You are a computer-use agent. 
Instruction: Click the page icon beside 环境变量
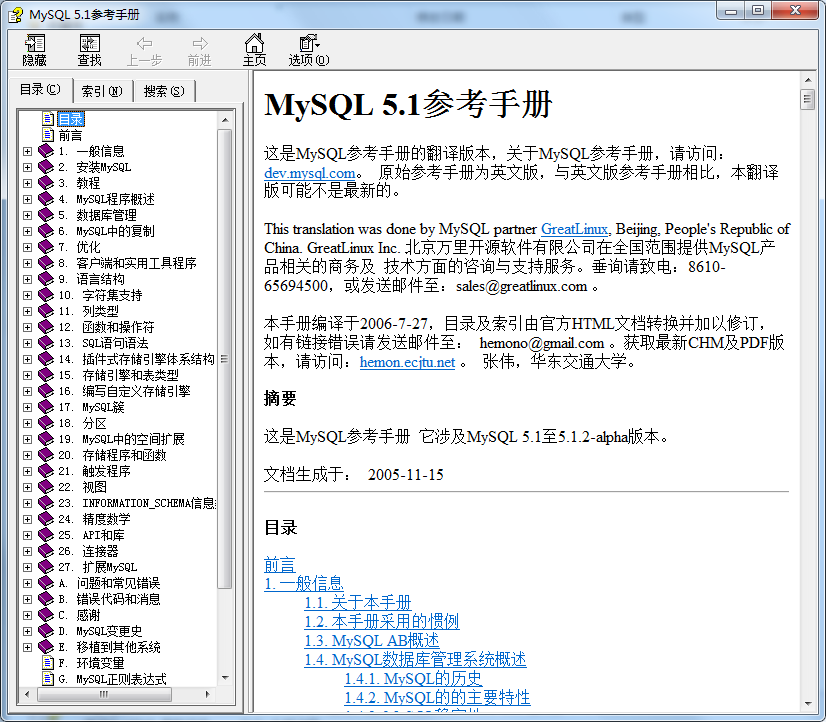tap(47, 663)
